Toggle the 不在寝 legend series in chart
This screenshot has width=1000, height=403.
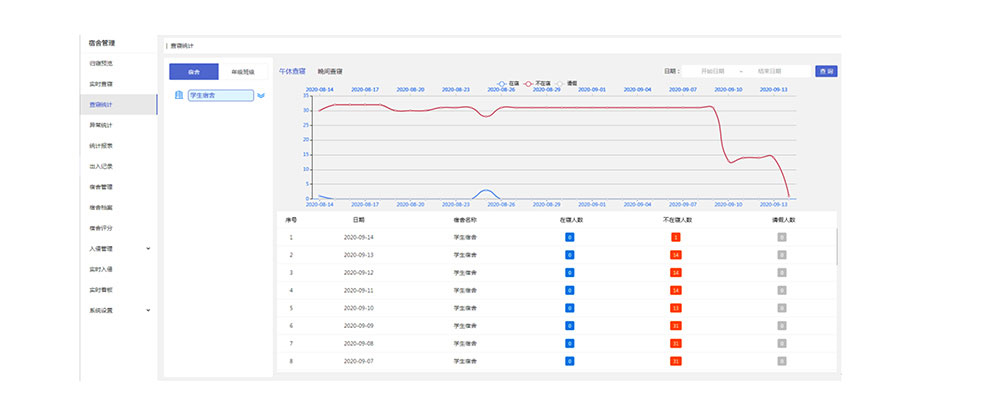click(x=536, y=83)
